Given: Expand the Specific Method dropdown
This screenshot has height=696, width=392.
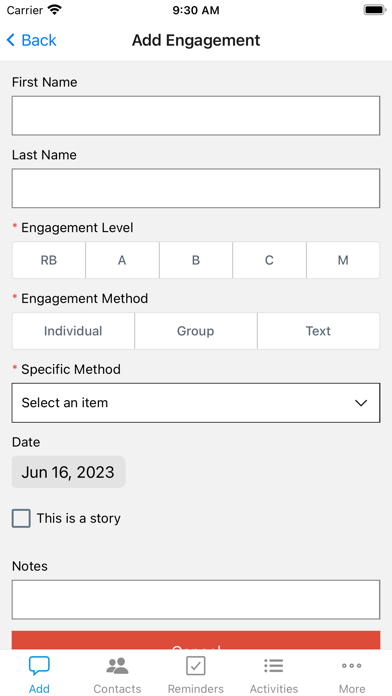Looking at the screenshot, I should pyautogui.click(x=196, y=403).
